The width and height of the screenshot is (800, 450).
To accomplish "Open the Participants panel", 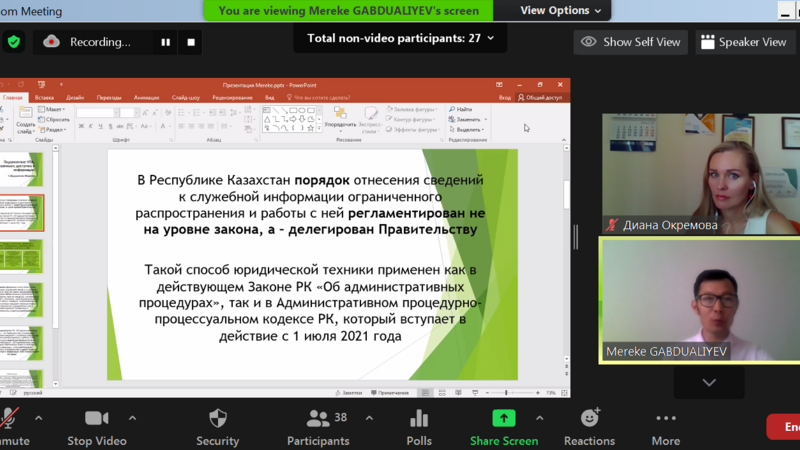I will 318,427.
